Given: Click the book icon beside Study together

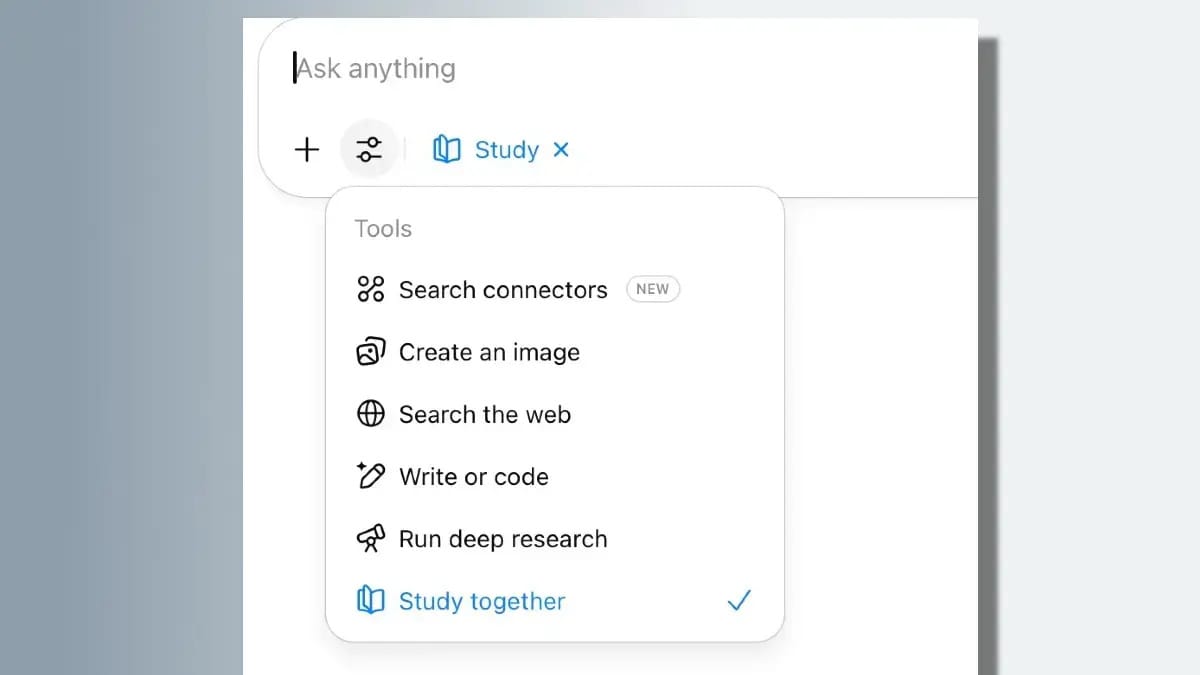Looking at the screenshot, I should pos(371,601).
